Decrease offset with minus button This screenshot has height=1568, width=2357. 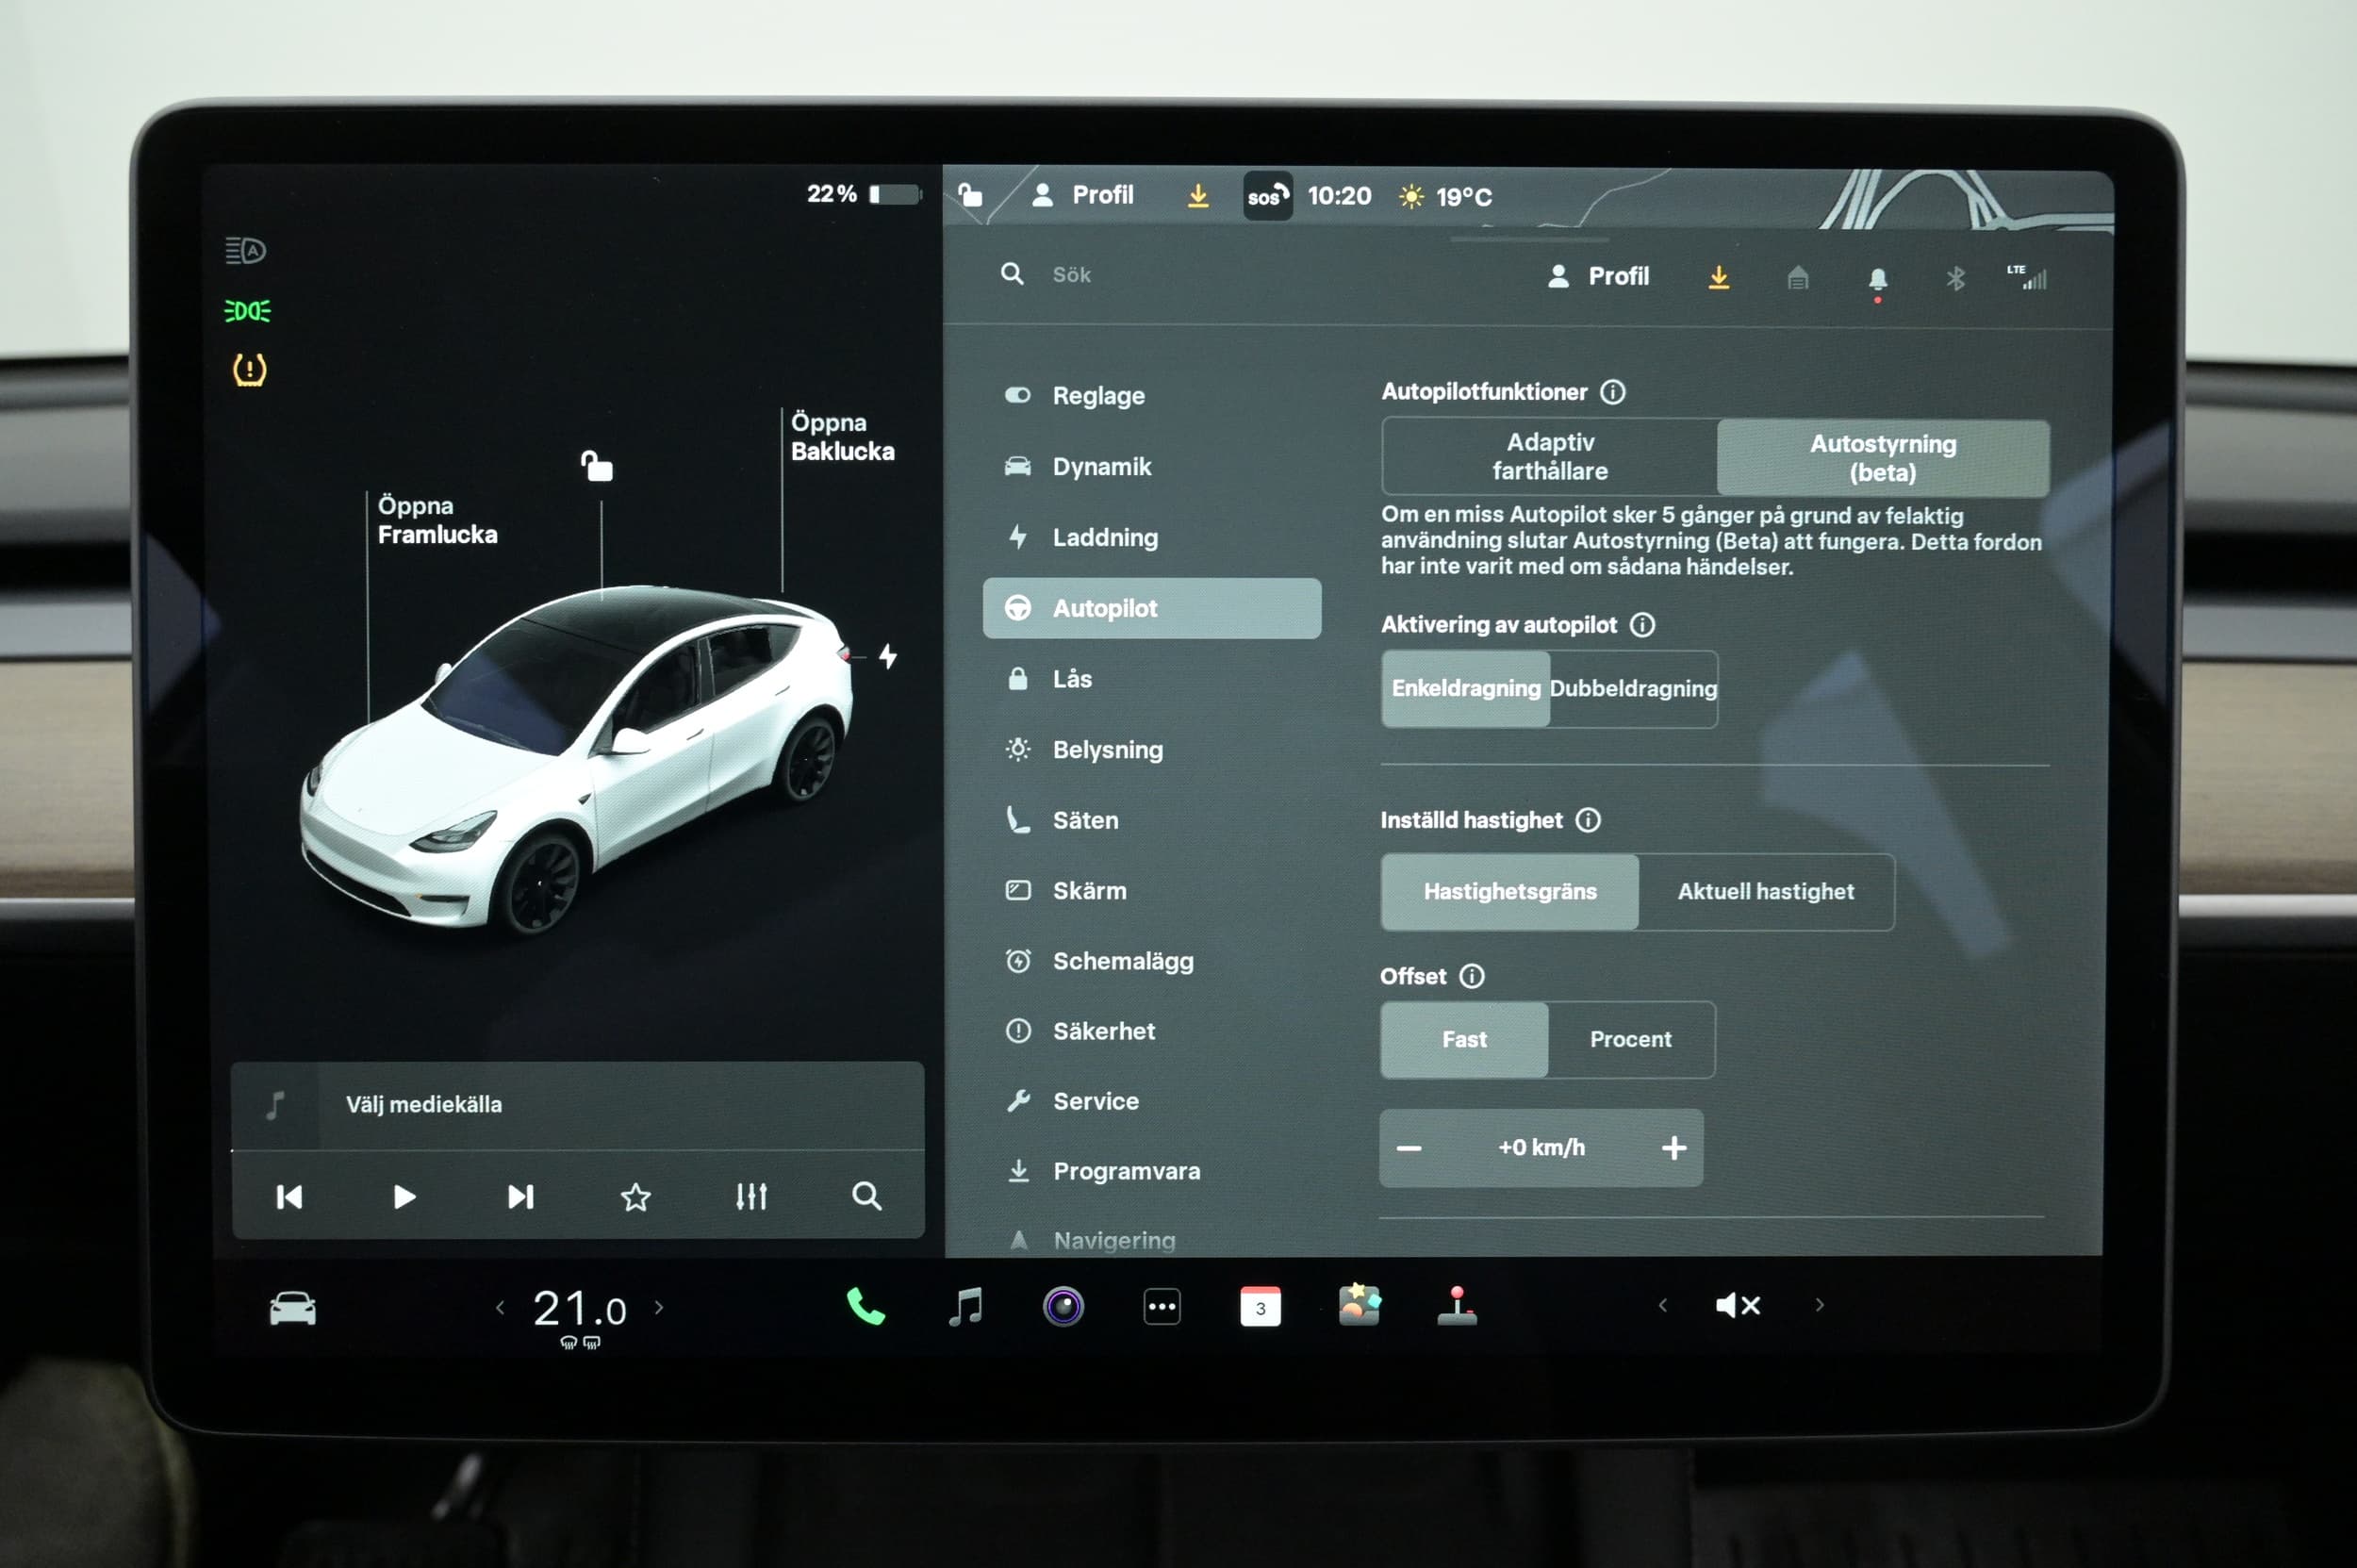point(1408,1148)
